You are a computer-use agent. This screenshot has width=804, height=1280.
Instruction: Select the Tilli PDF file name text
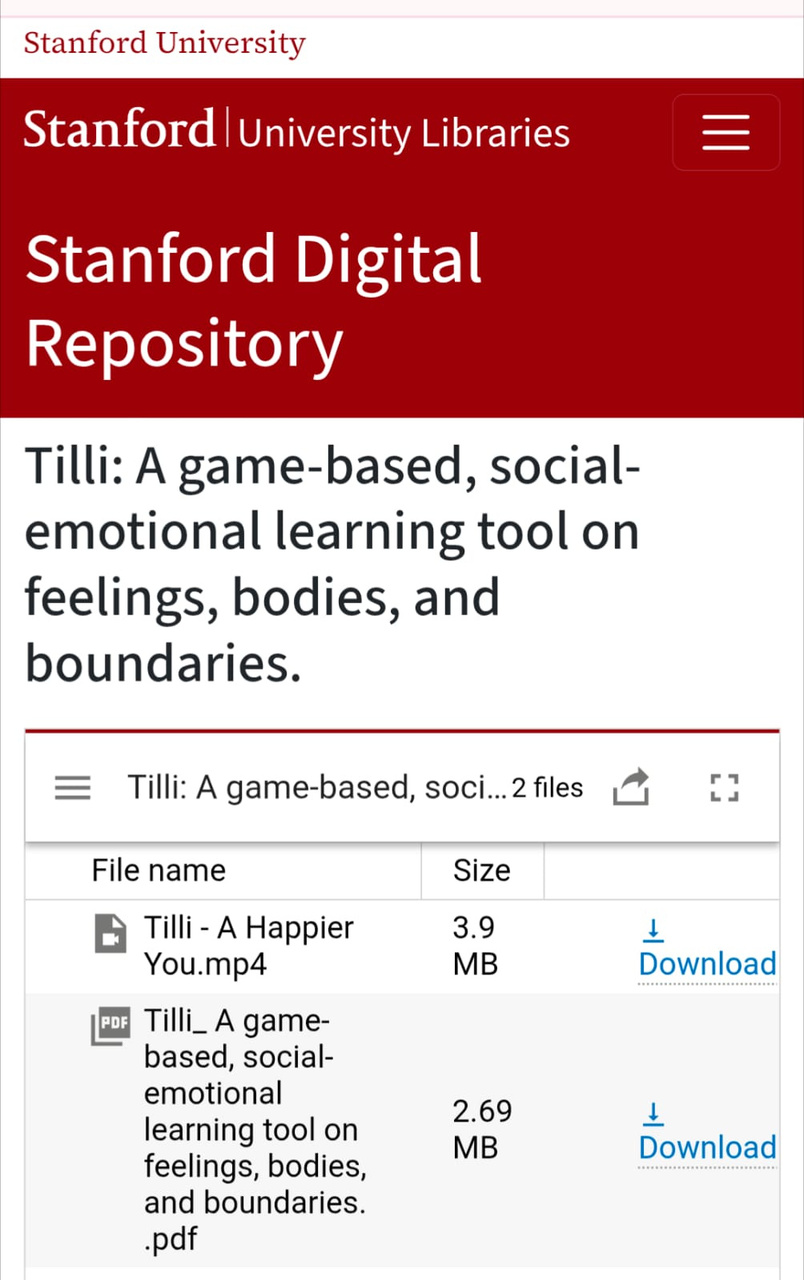pos(255,1130)
